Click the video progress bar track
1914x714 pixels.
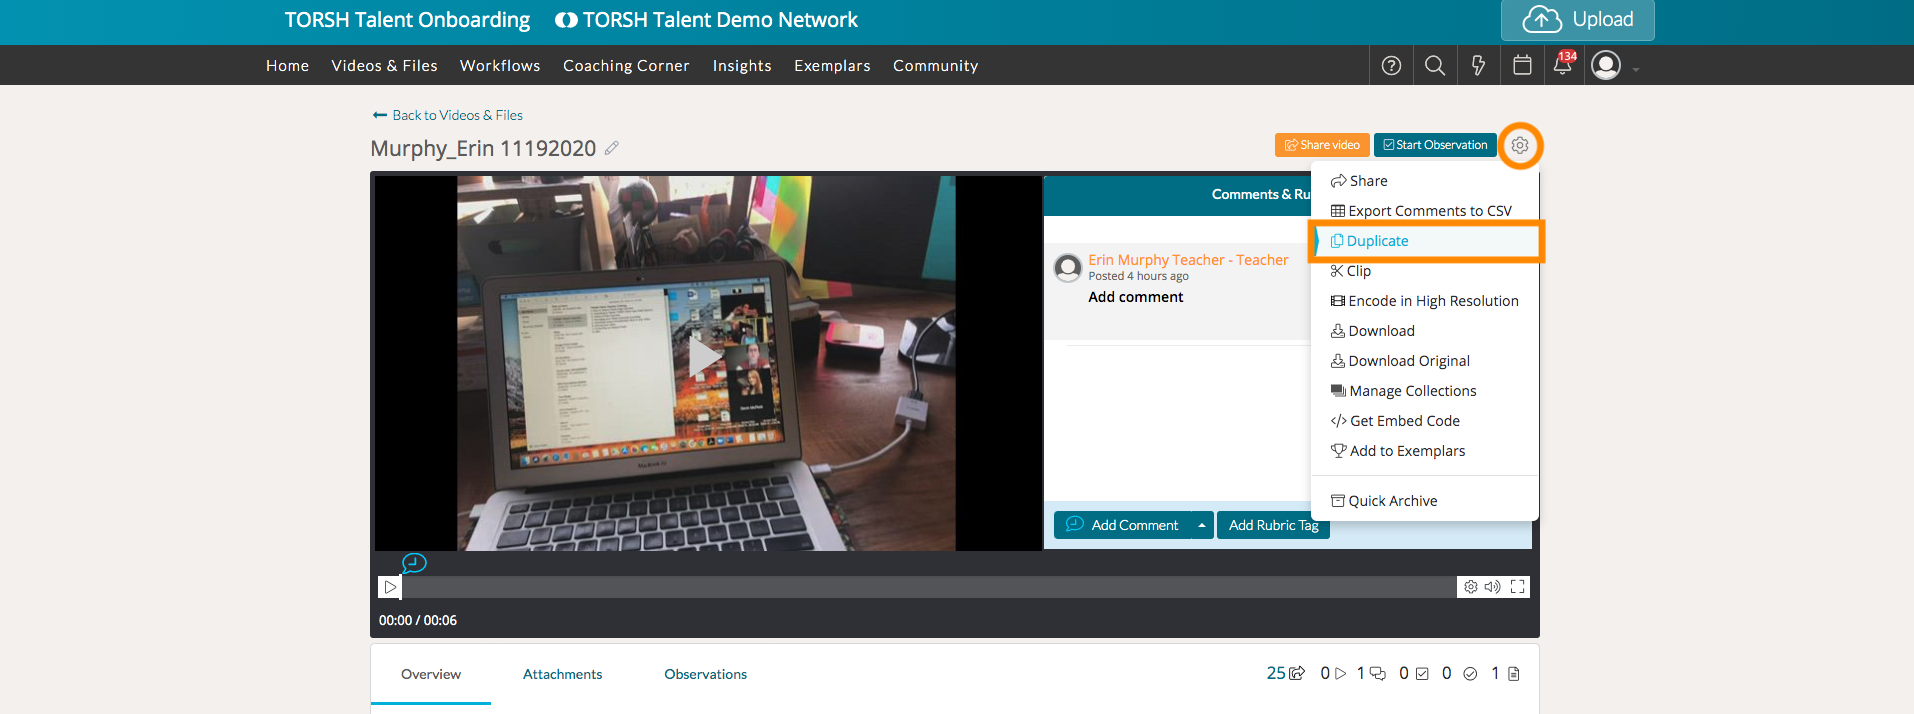(x=900, y=587)
